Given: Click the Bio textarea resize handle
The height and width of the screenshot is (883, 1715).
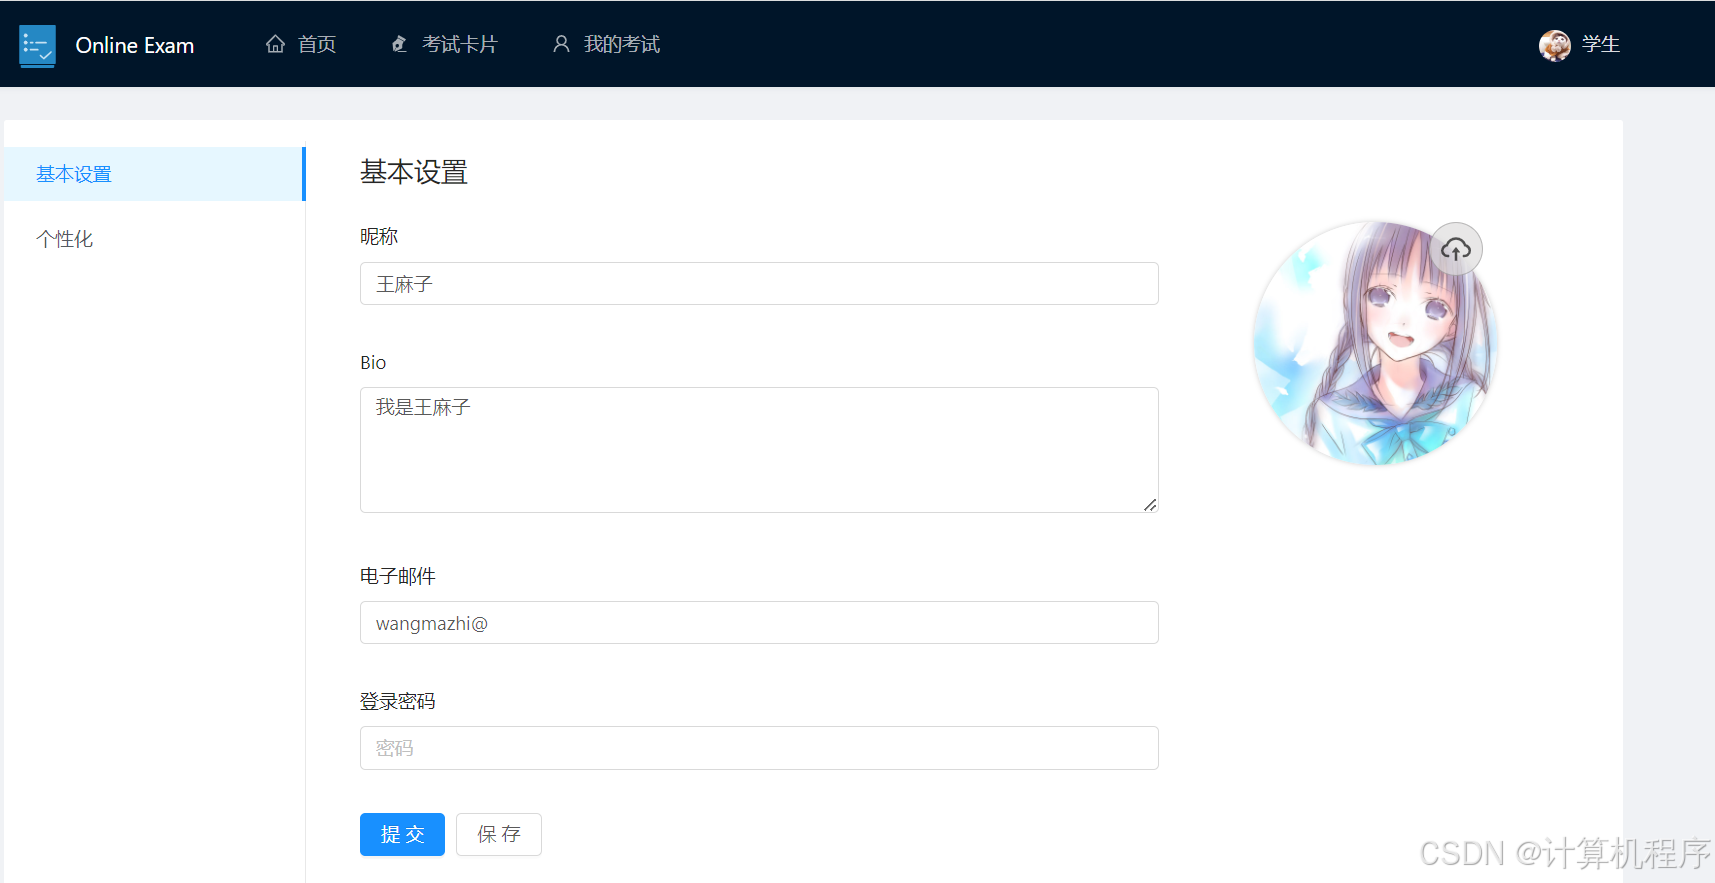Looking at the screenshot, I should tap(1150, 505).
